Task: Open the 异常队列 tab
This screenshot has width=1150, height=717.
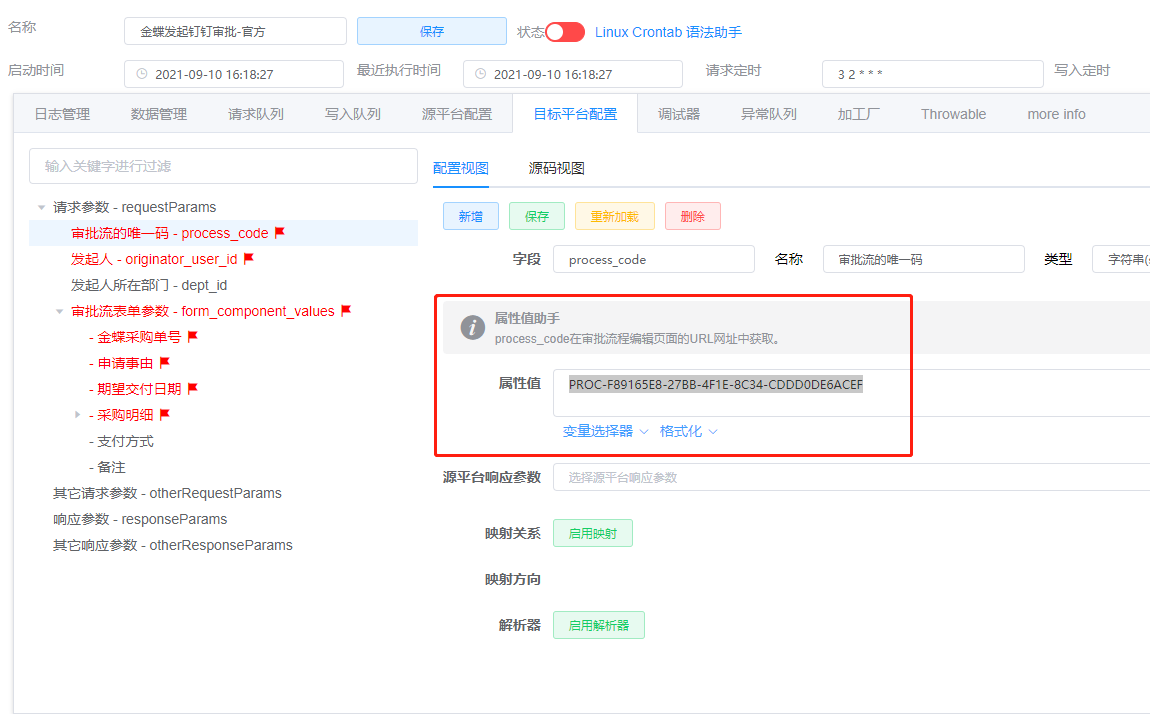Action: [769, 114]
